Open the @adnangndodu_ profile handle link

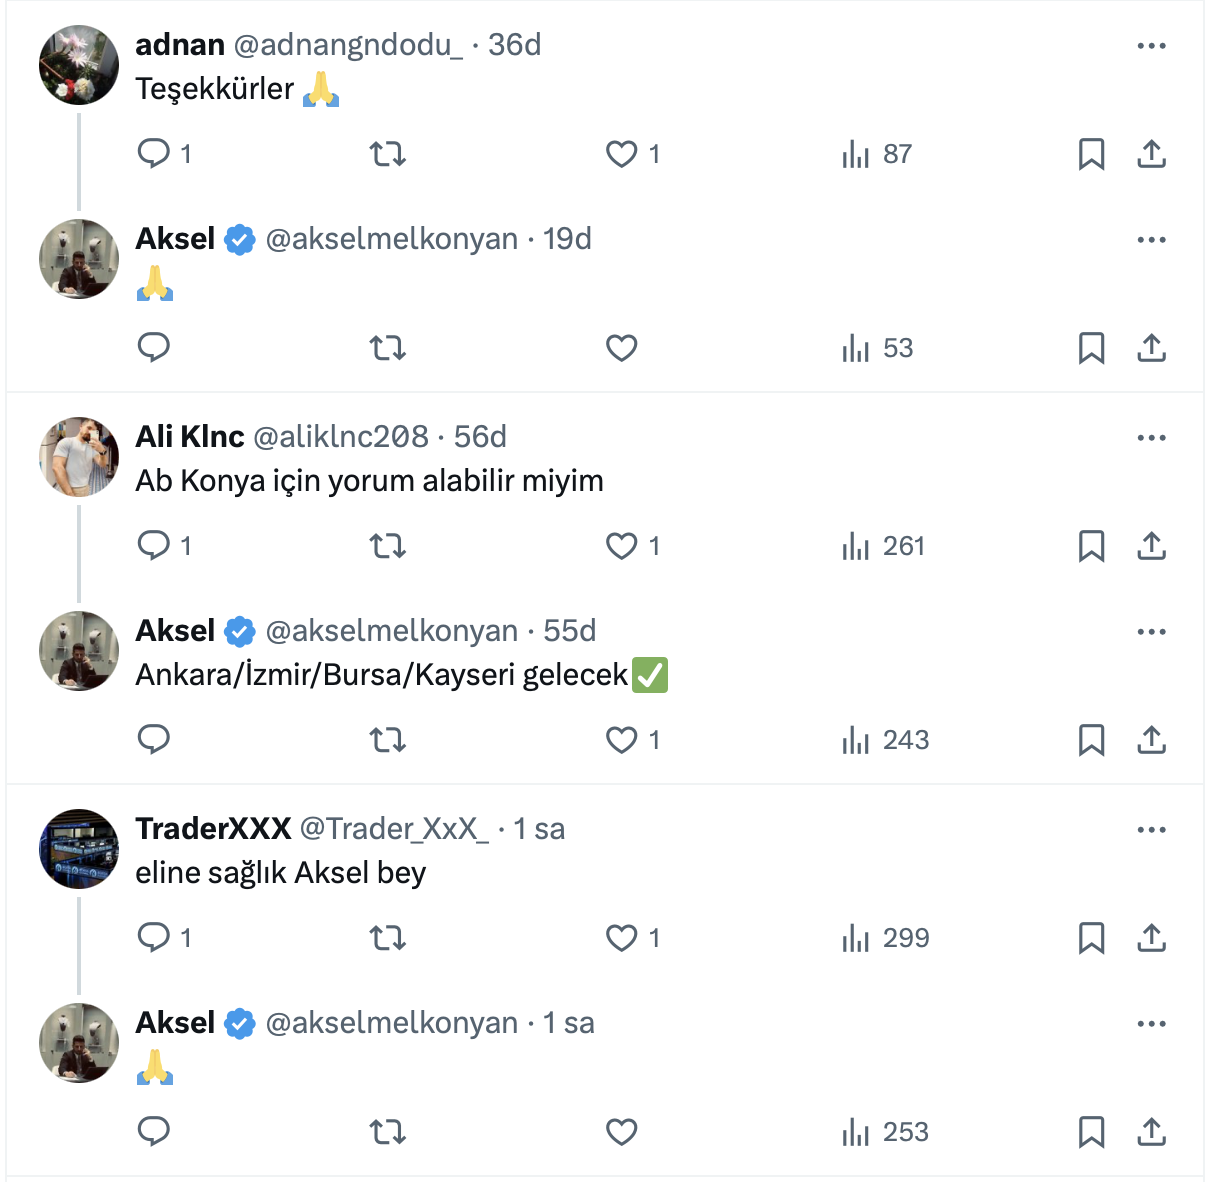click(348, 45)
